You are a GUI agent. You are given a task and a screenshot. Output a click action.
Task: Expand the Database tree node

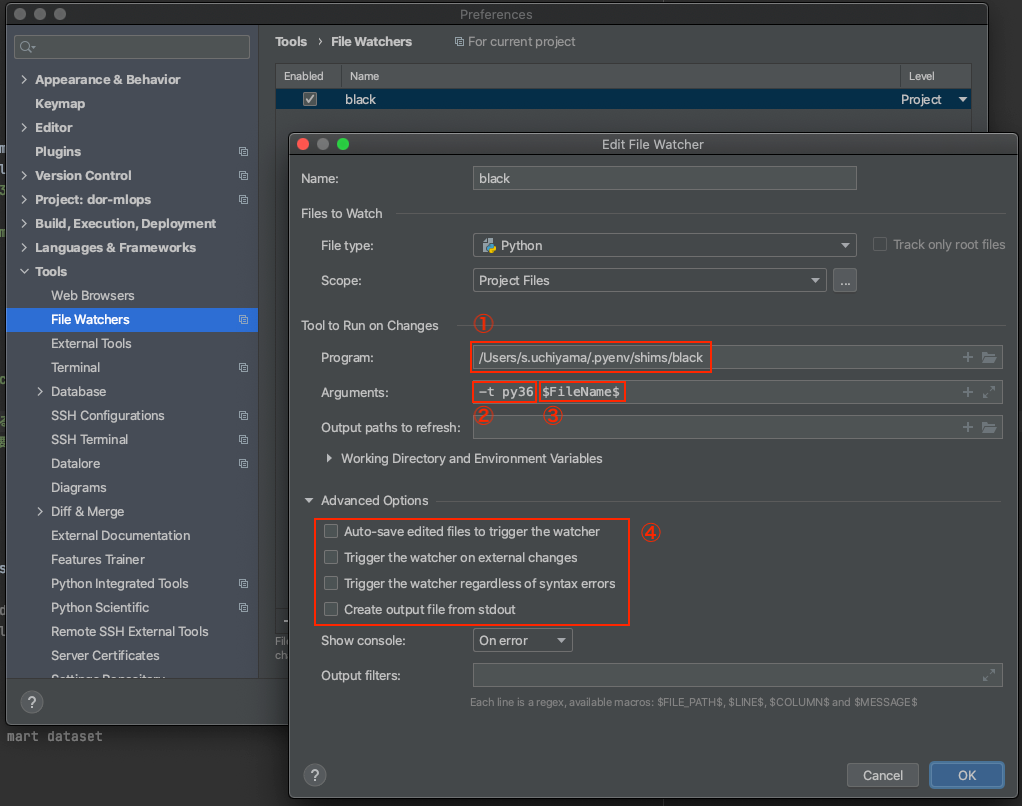40,391
